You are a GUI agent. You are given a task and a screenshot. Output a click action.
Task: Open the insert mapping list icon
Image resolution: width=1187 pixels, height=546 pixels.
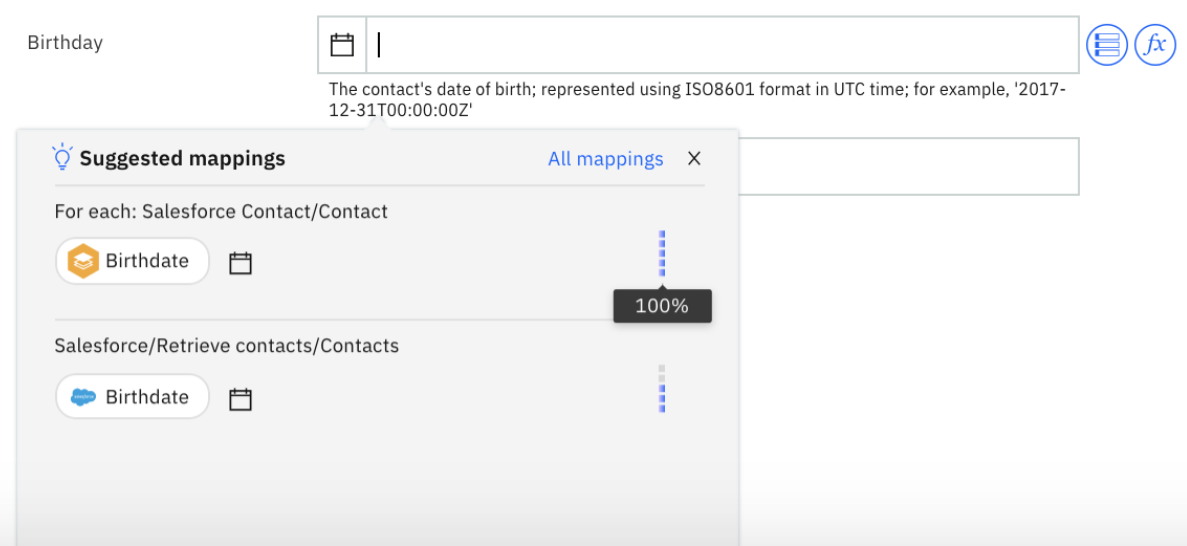pos(1106,45)
